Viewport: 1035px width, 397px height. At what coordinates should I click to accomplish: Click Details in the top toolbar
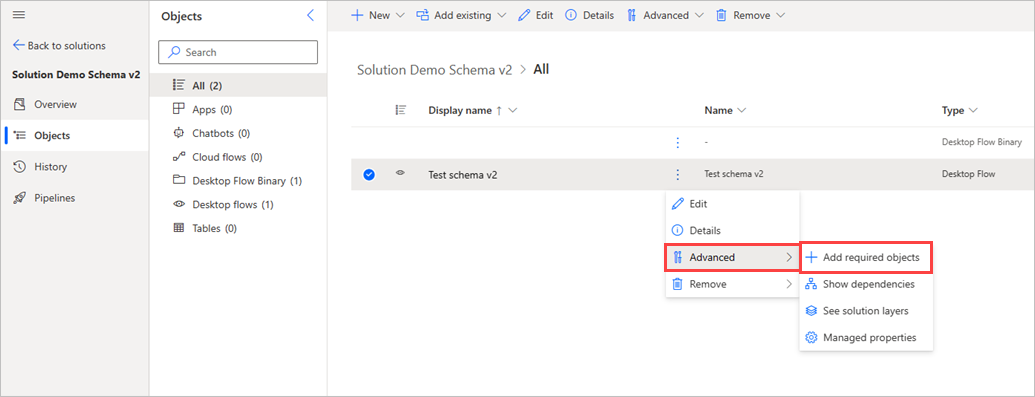(589, 15)
